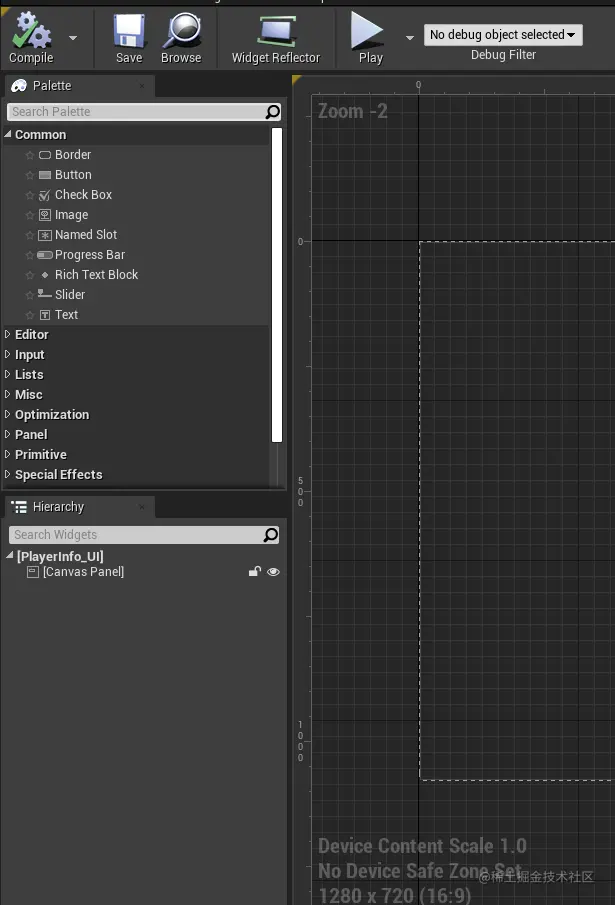Start Play in editor

[370, 39]
